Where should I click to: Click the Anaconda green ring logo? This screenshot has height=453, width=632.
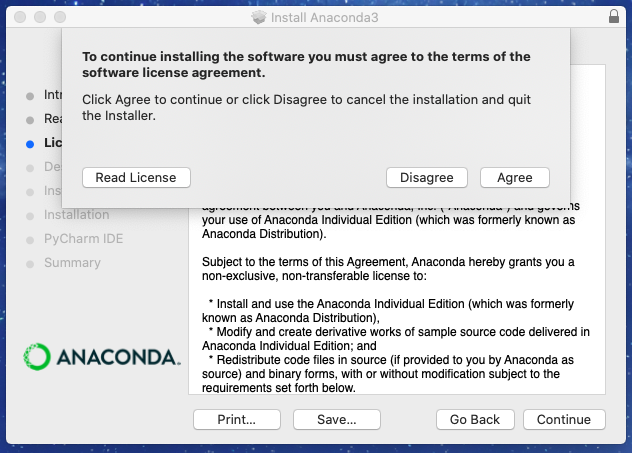tap(37, 357)
